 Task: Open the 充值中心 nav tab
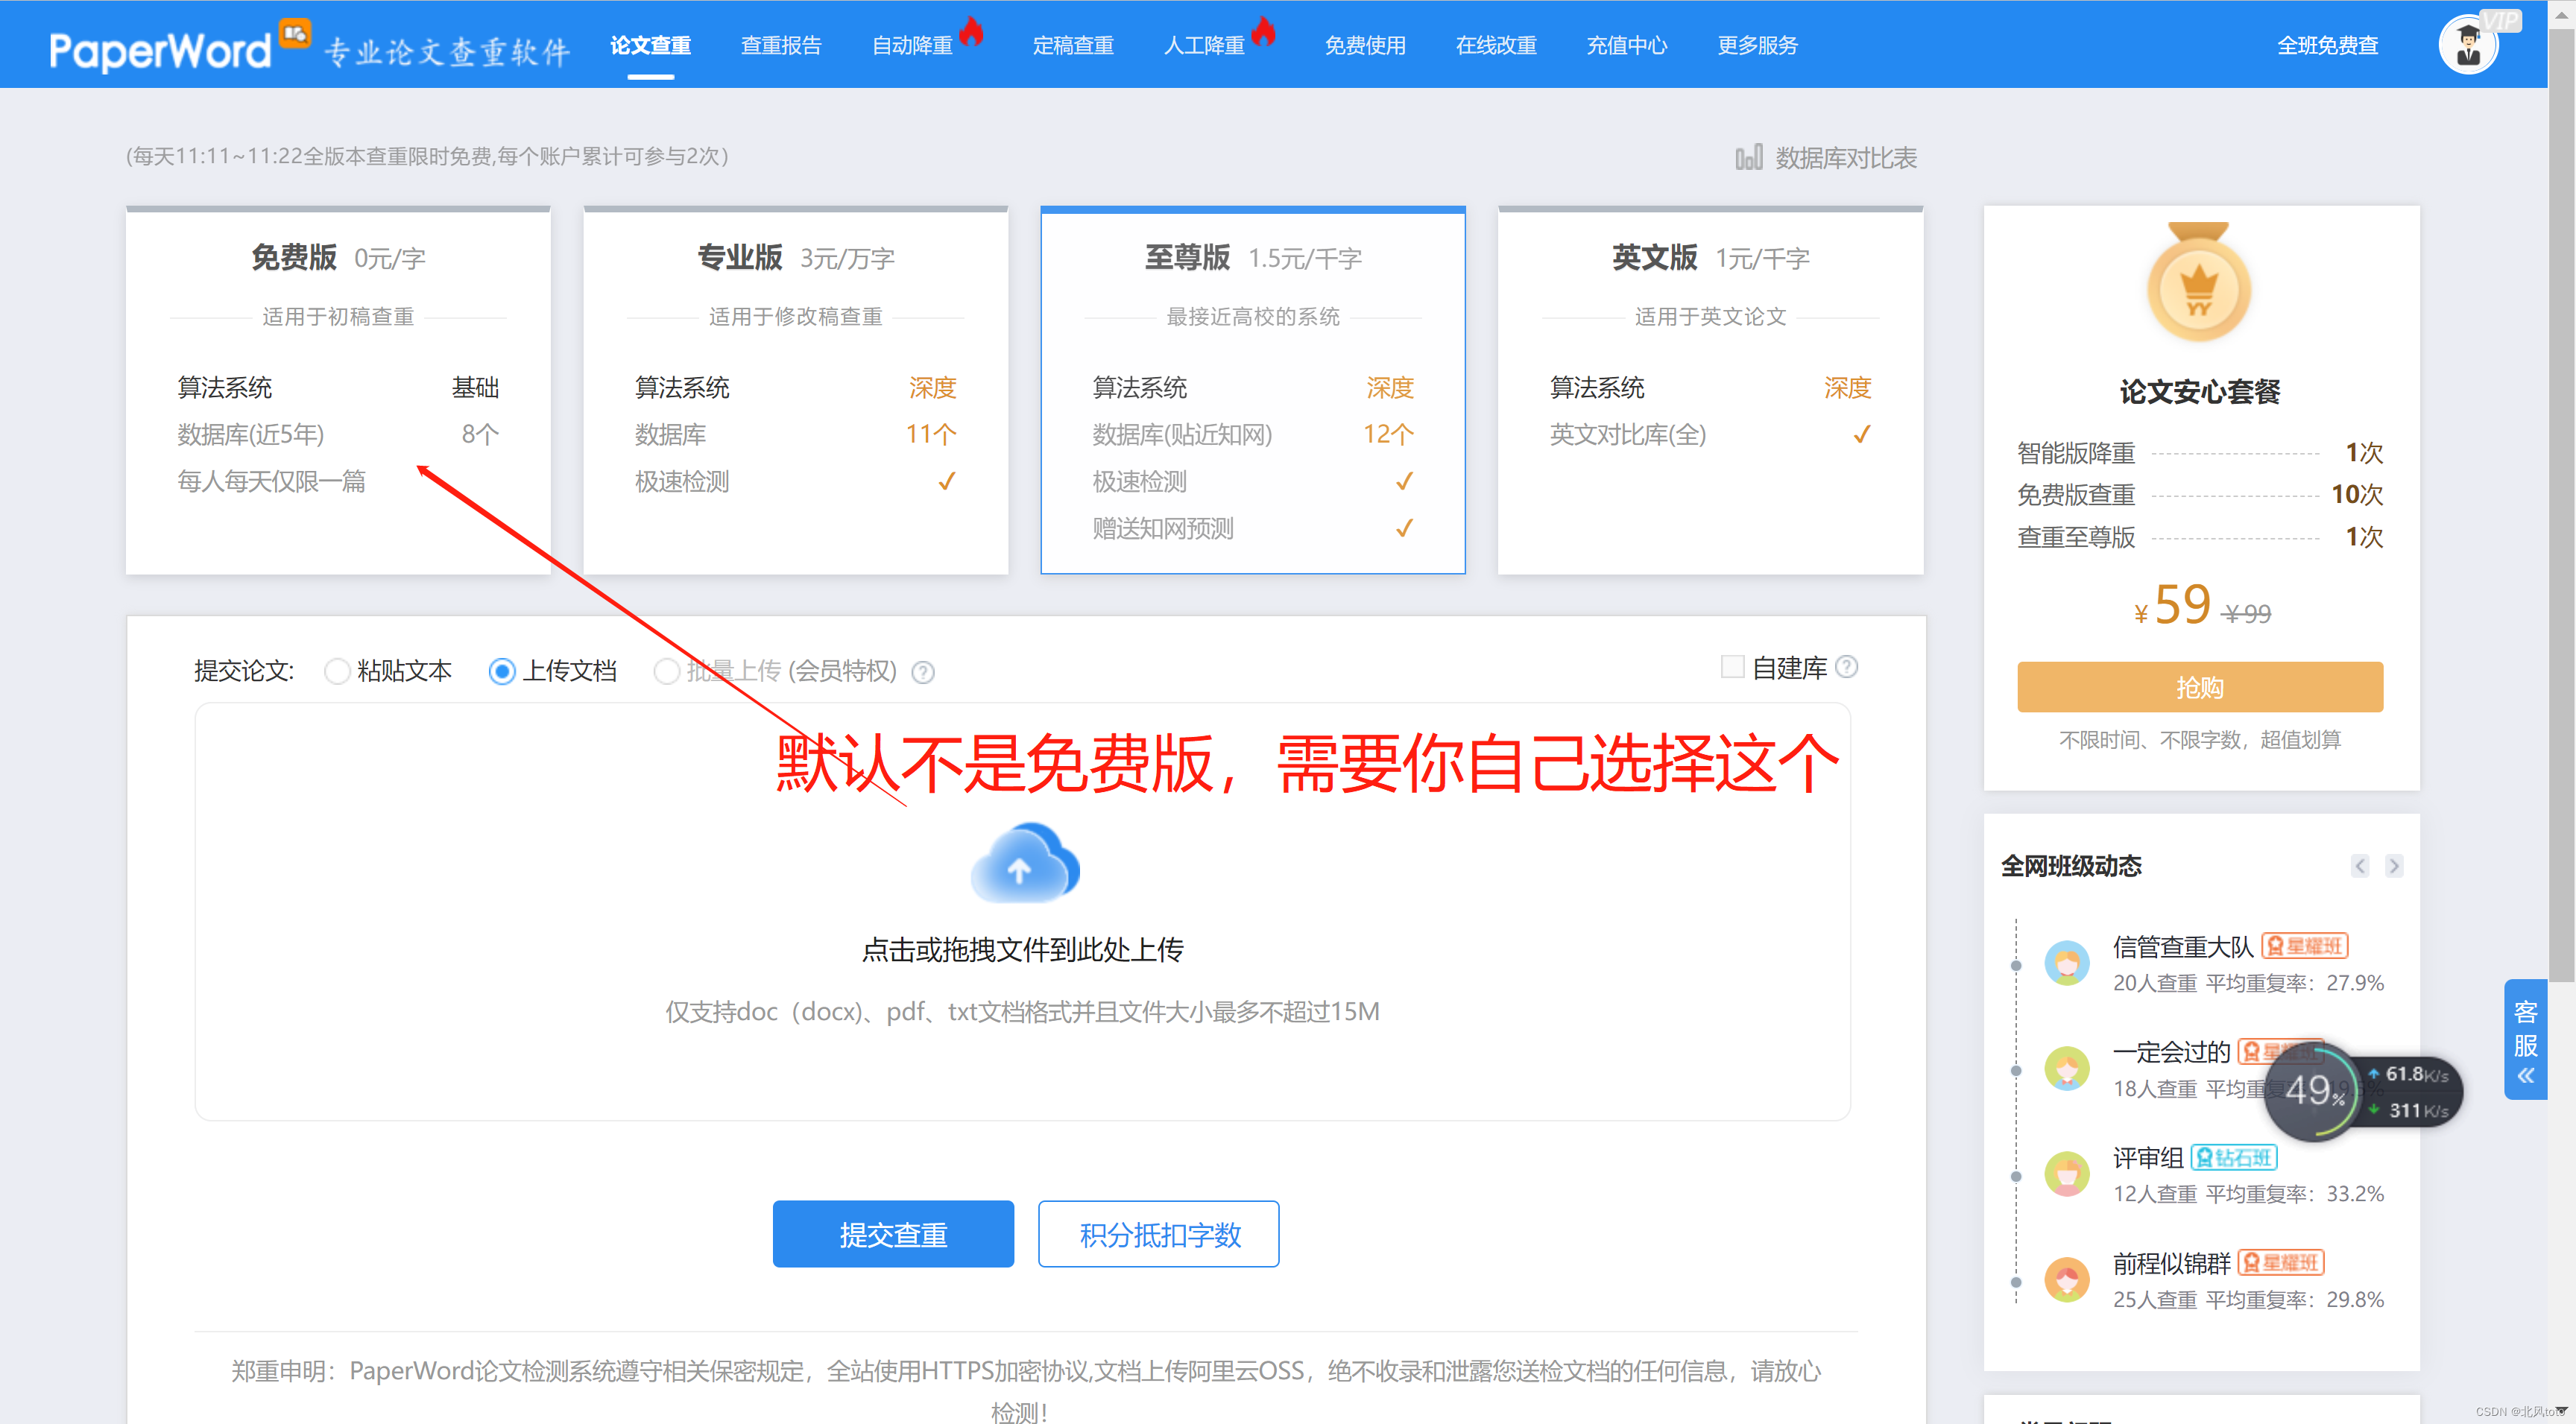point(1626,46)
